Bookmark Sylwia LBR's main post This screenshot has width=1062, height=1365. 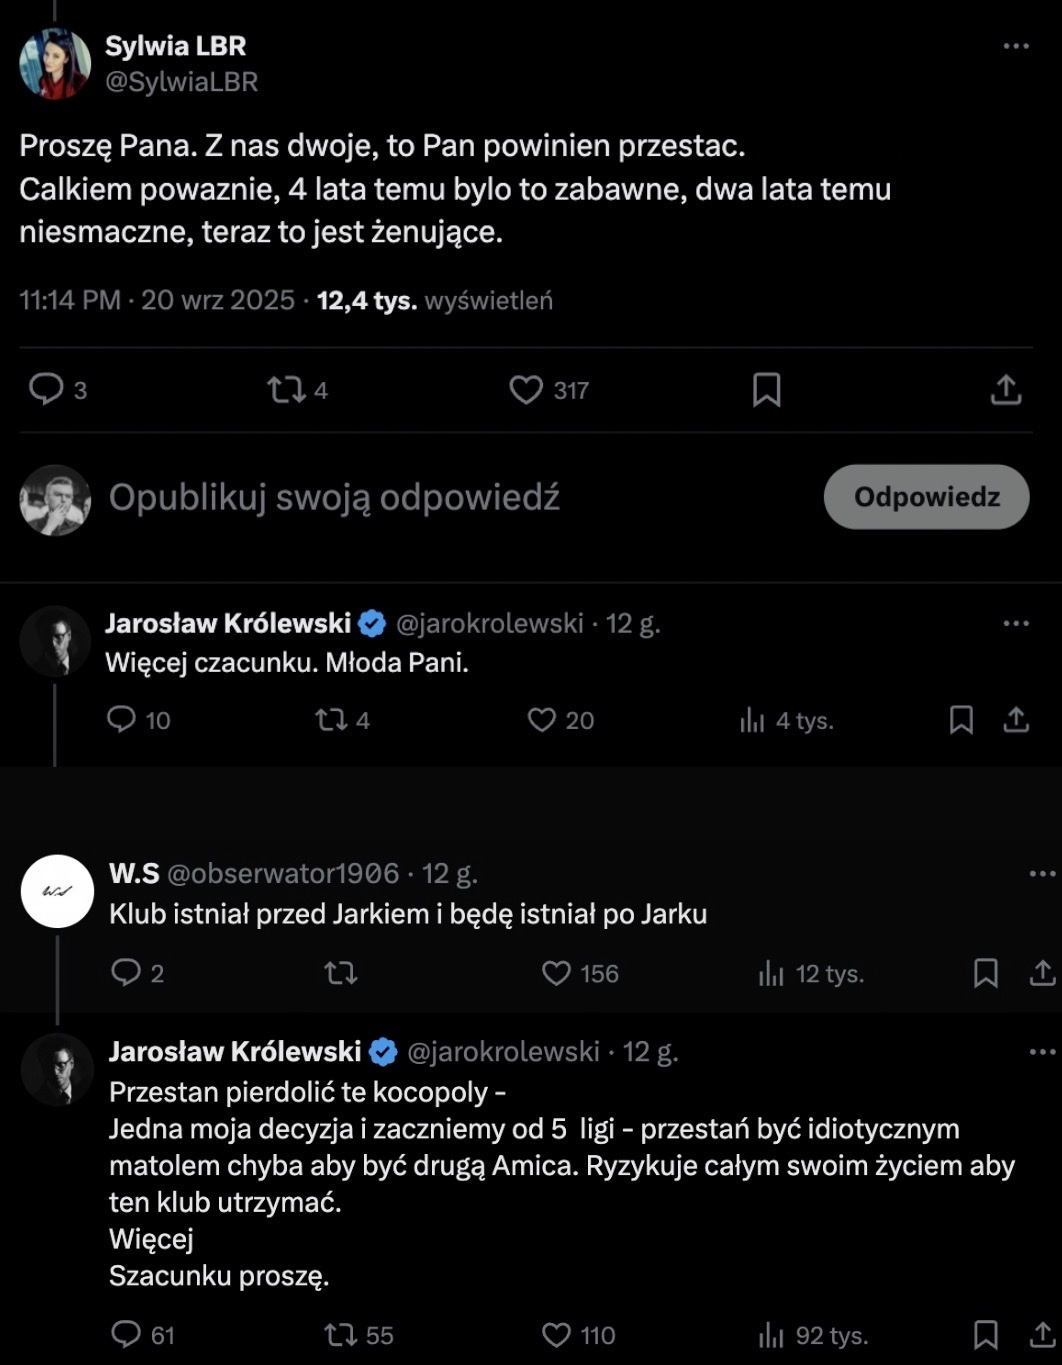[766, 389]
